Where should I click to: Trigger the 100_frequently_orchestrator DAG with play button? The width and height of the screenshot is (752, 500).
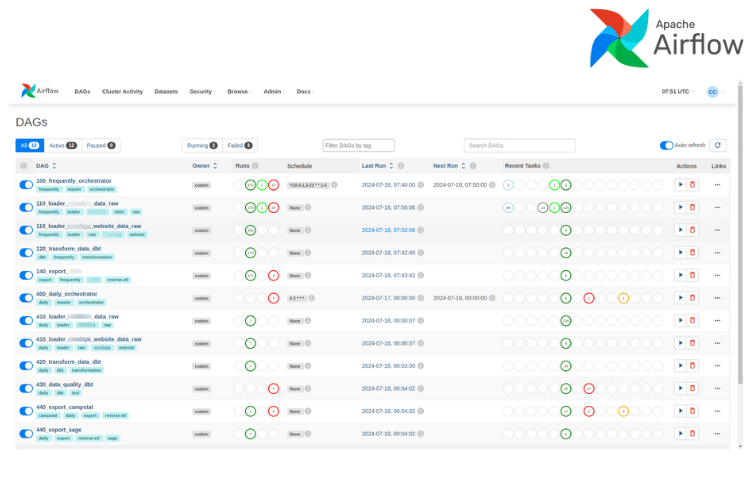[x=680, y=185]
